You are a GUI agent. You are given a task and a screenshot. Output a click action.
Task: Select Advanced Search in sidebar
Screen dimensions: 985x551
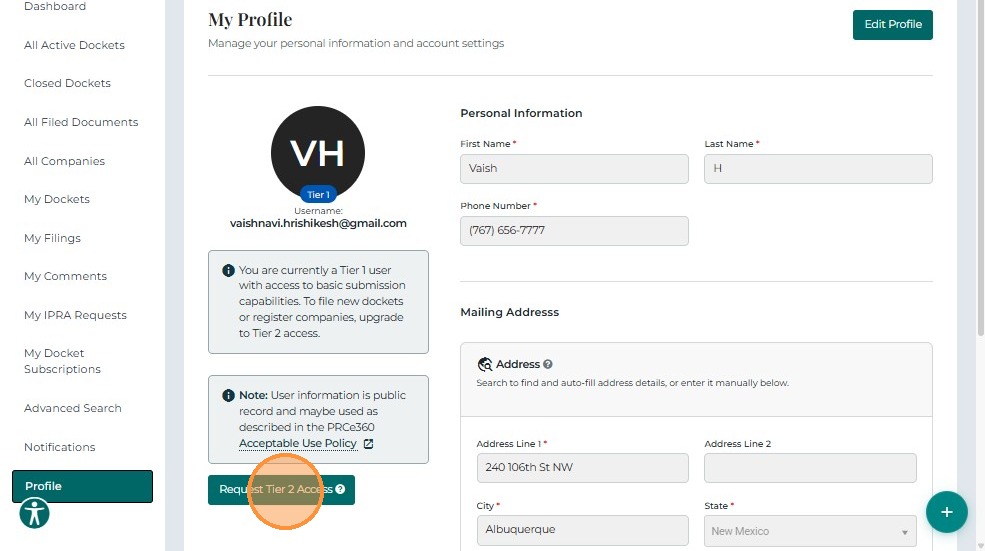(x=73, y=408)
